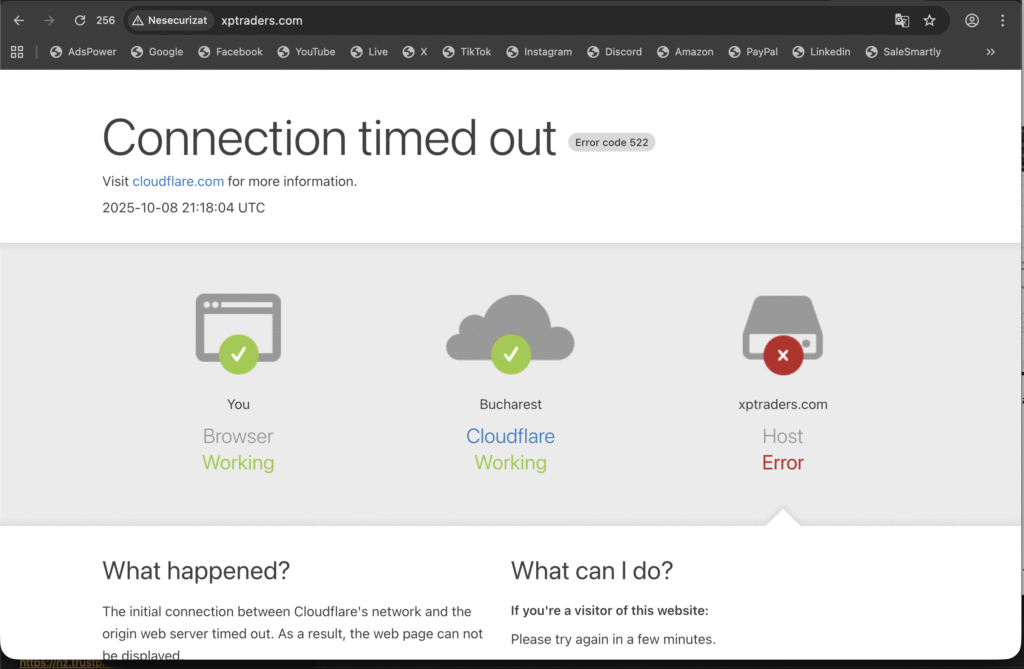Click the Error code 522 badge
Screen dimensions: 1024x669
coord(611,142)
